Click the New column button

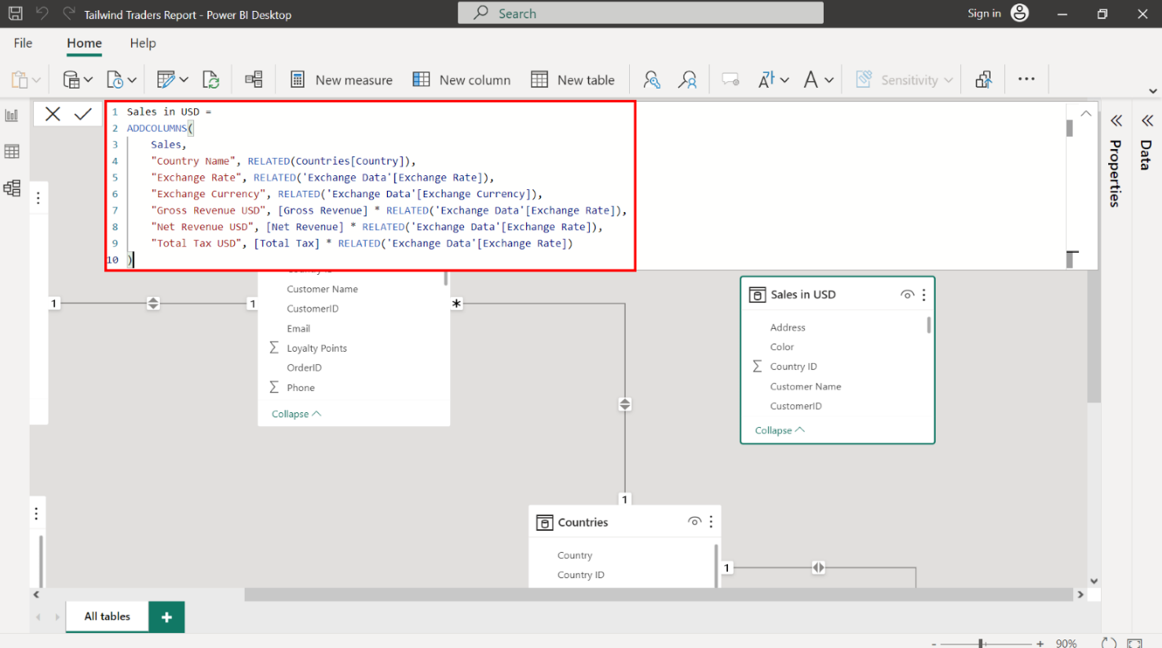(x=461, y=80)
